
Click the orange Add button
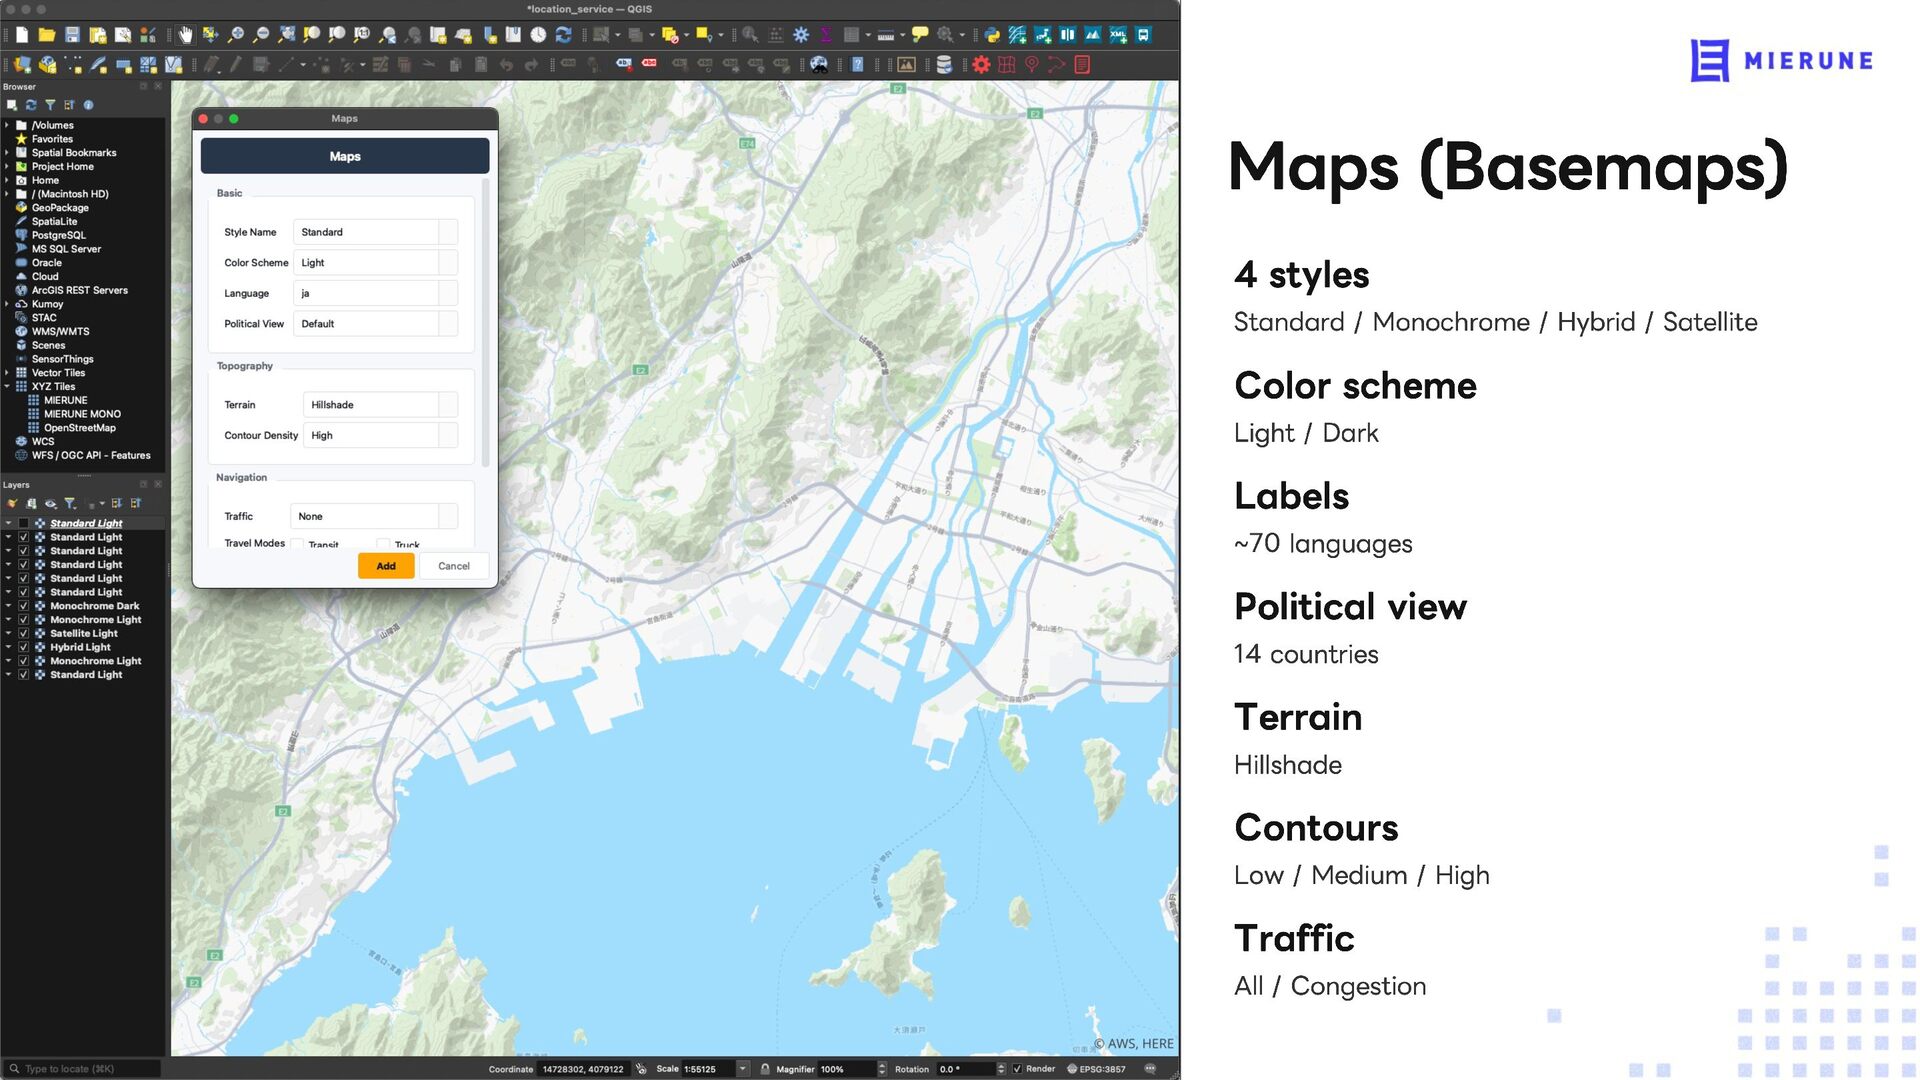click(386, 566)
